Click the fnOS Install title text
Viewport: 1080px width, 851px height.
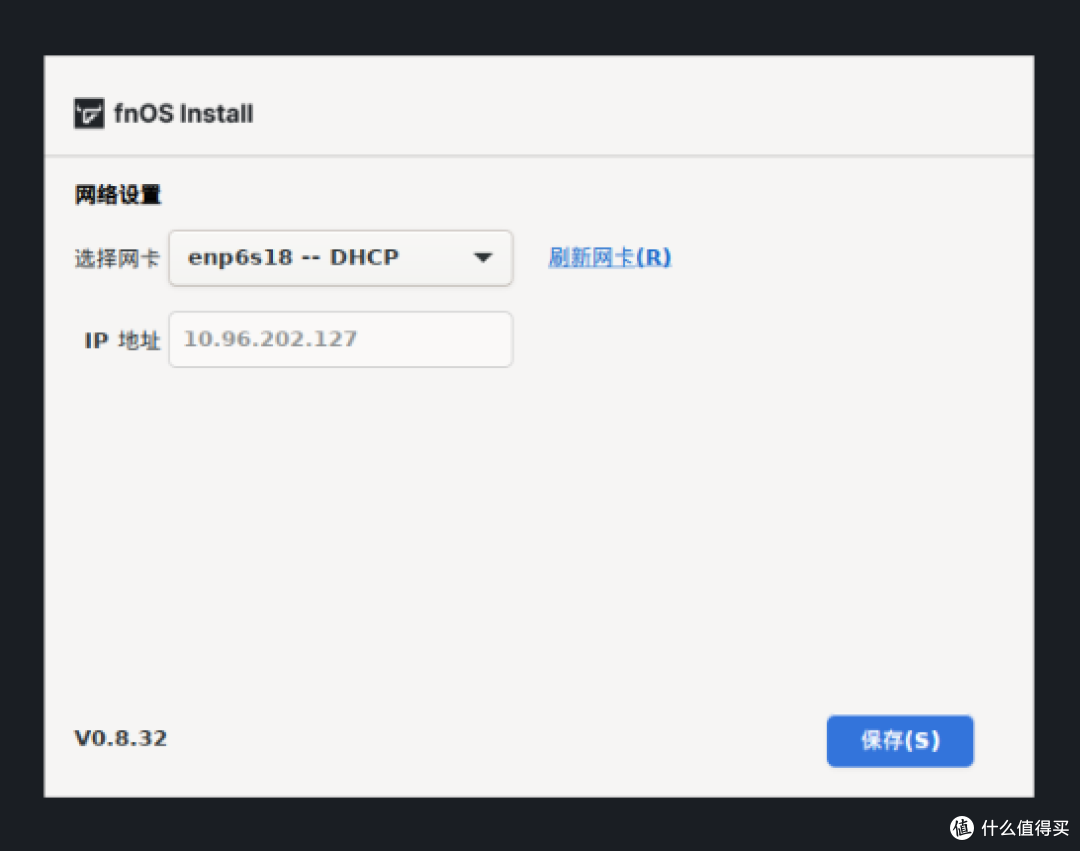click(x=183, y=114)
